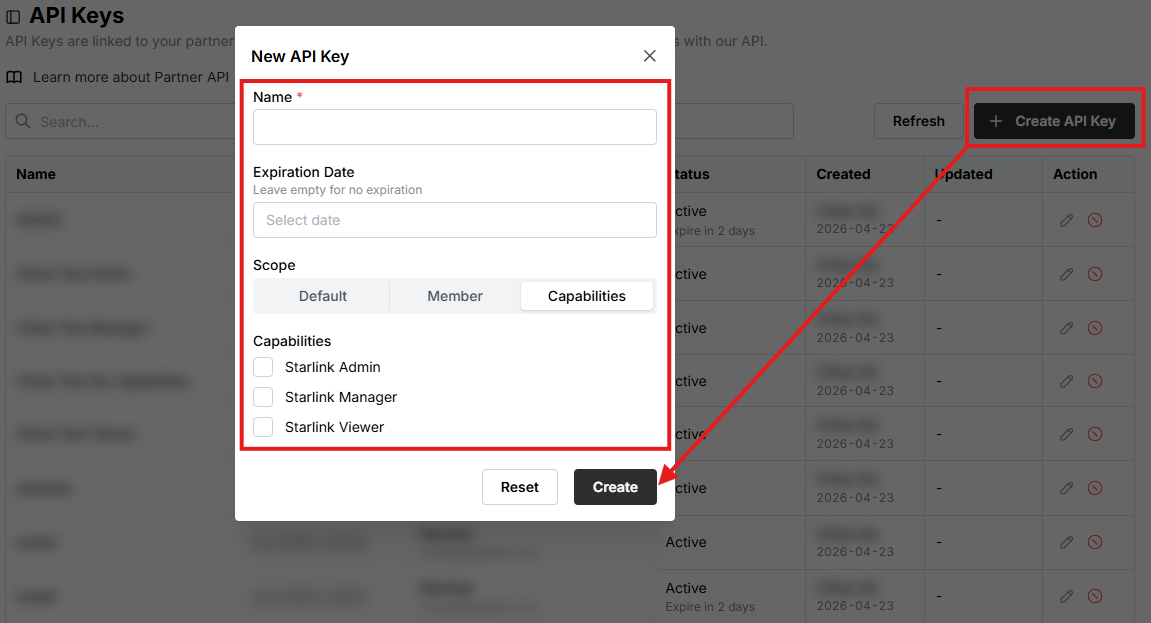Click the Name column header

coord(36,174)
